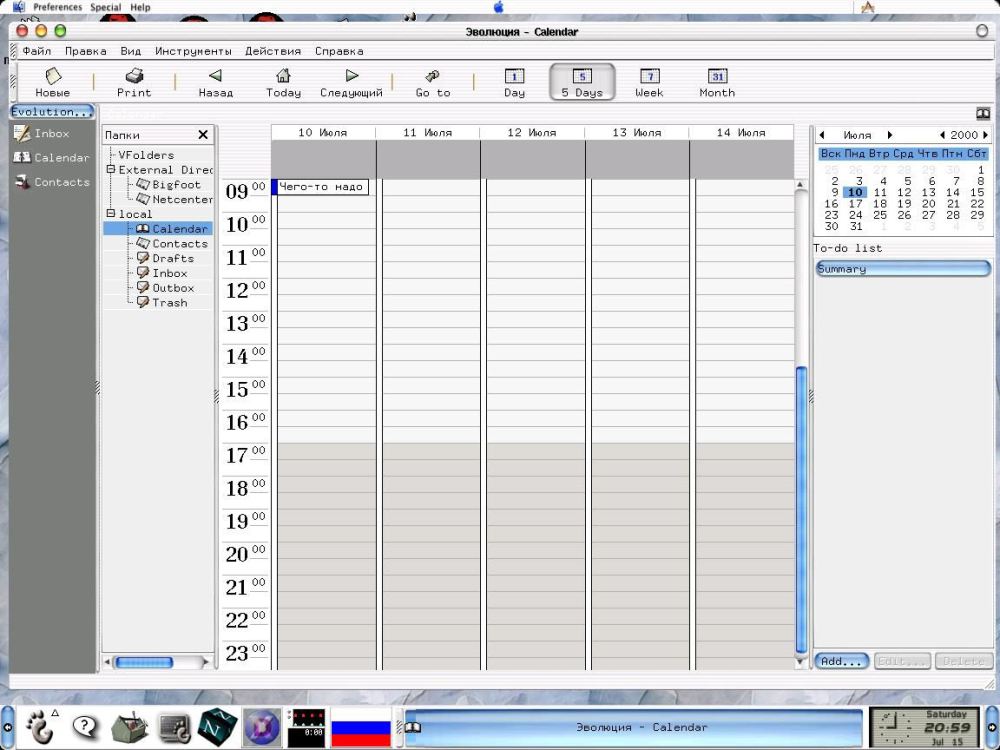The image size is (1000, 750).
Task: Select local Calendar folder in tree
Action: point(172,228)
